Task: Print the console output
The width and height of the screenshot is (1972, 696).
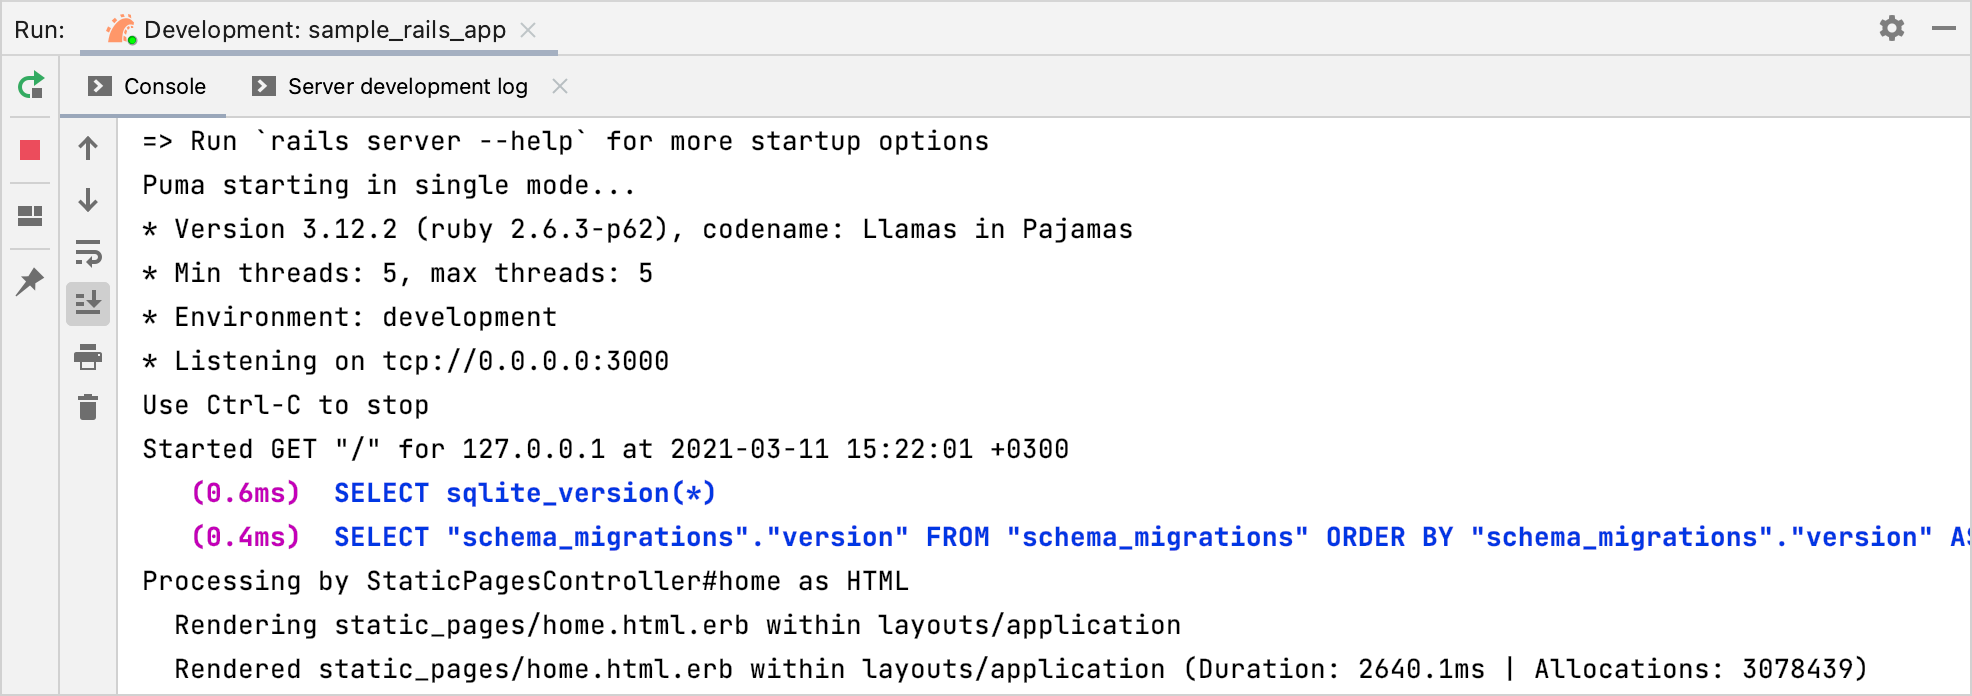Action: [88, 356]
